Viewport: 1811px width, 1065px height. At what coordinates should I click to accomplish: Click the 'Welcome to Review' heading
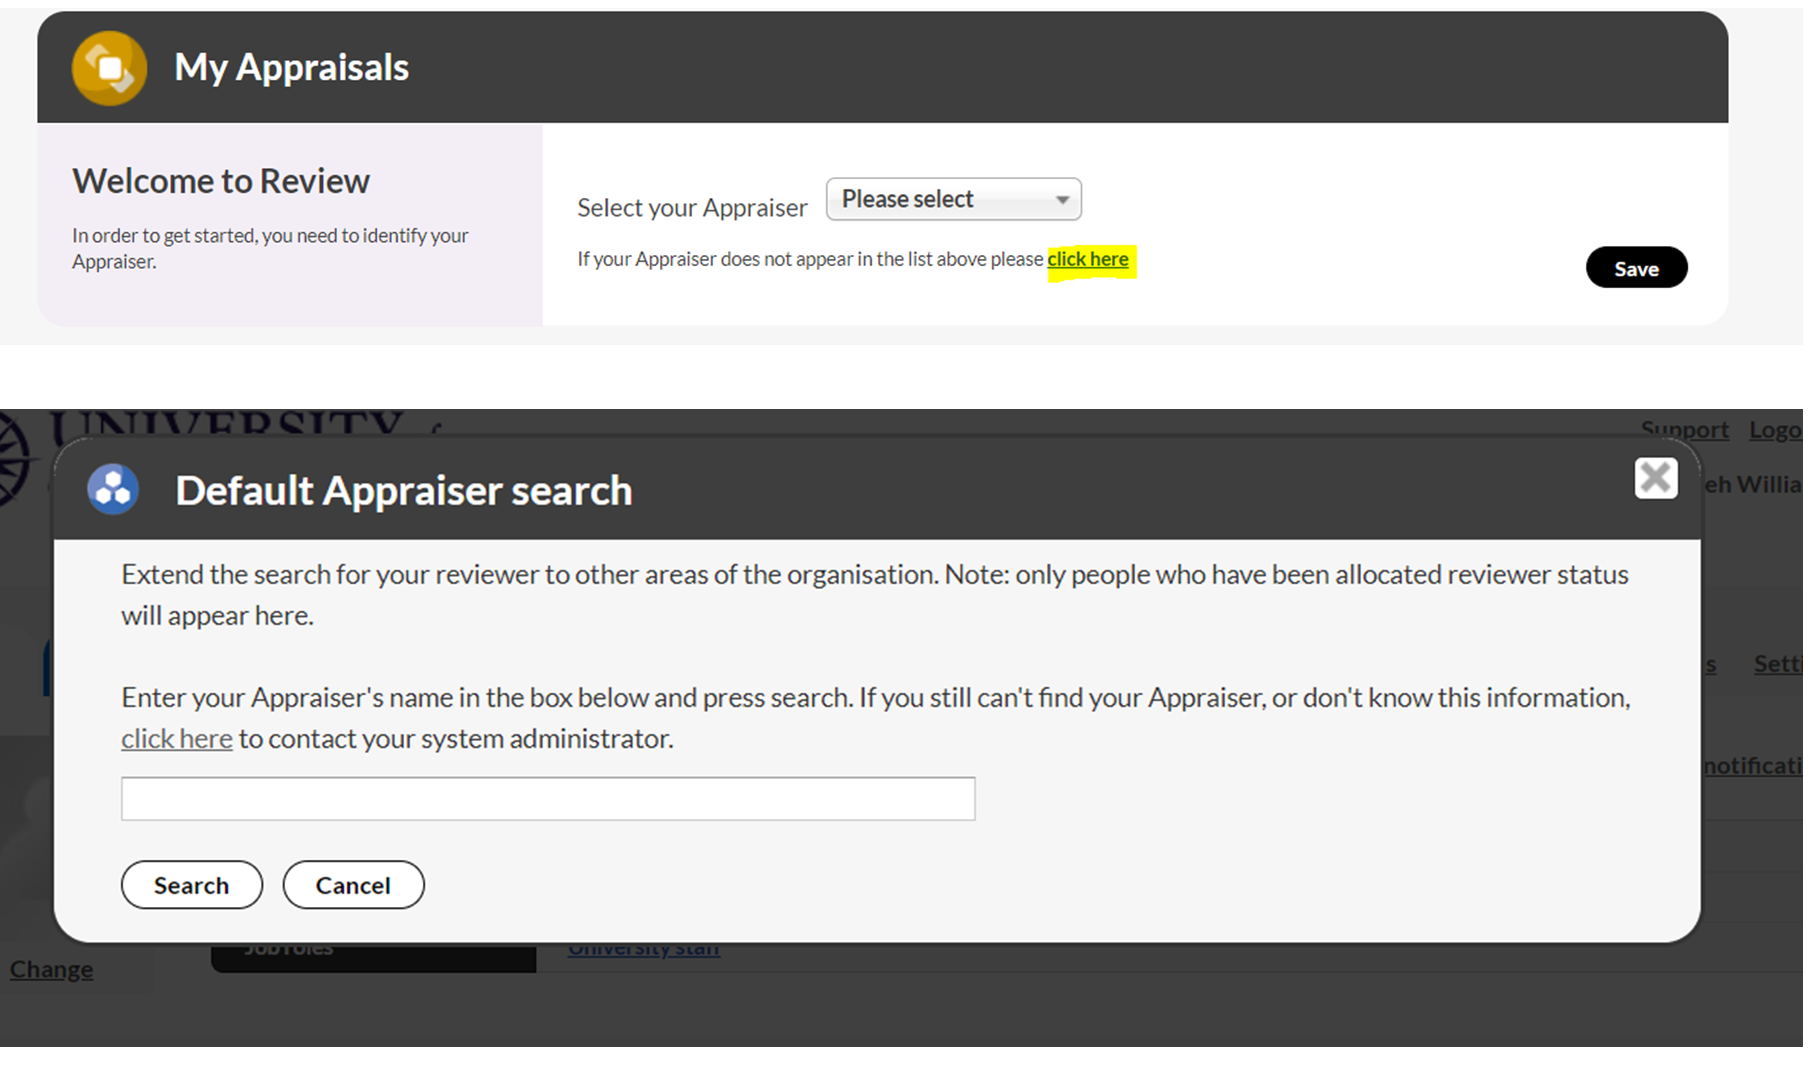[221, 181]
